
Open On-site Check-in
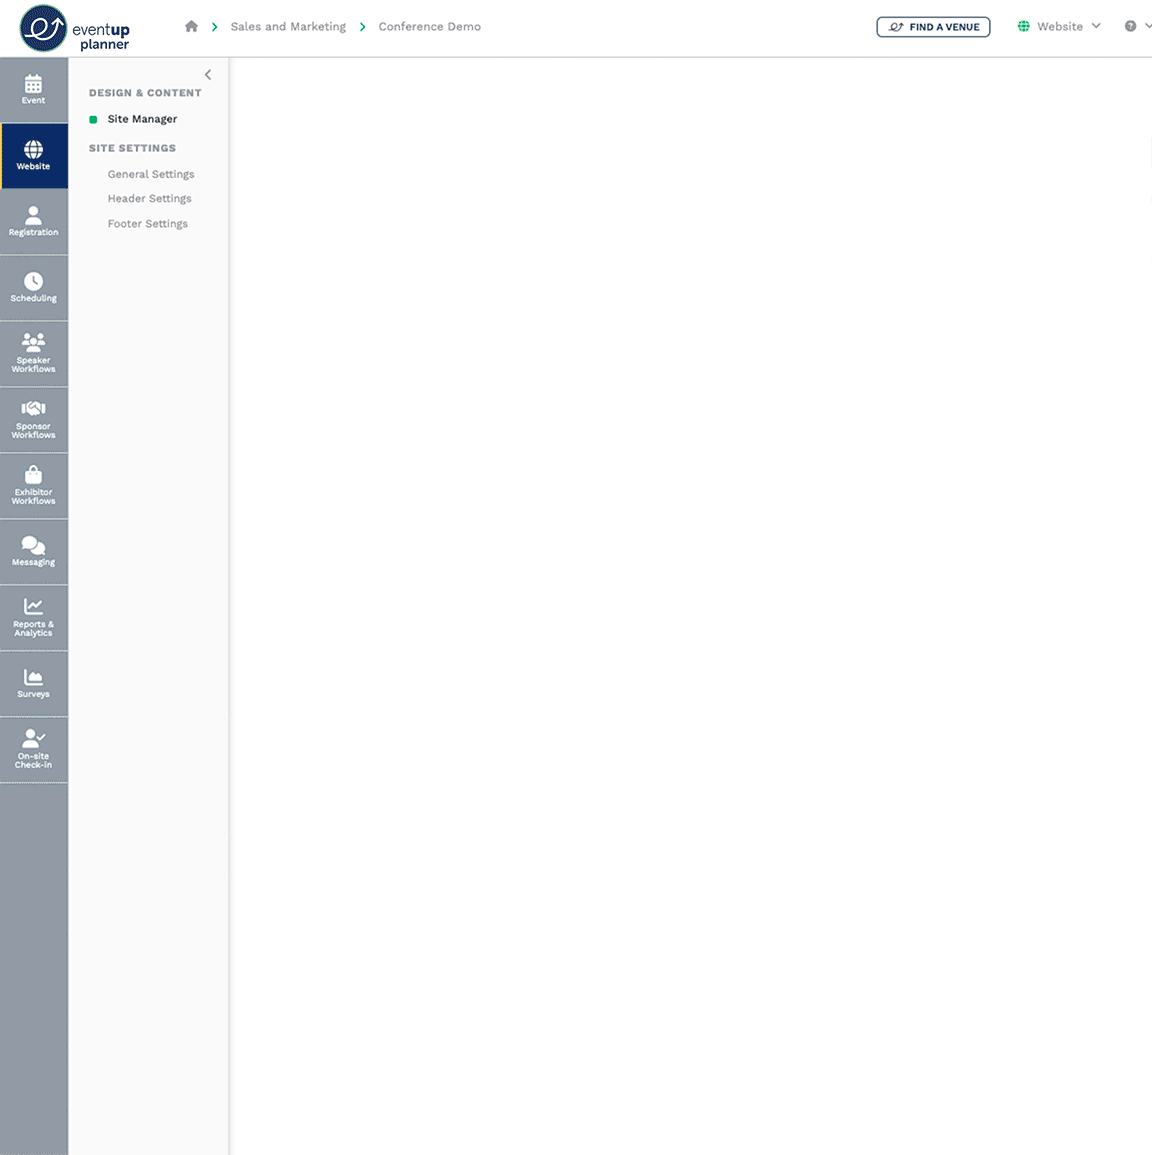pyautogui.click(x=33, y=749)
